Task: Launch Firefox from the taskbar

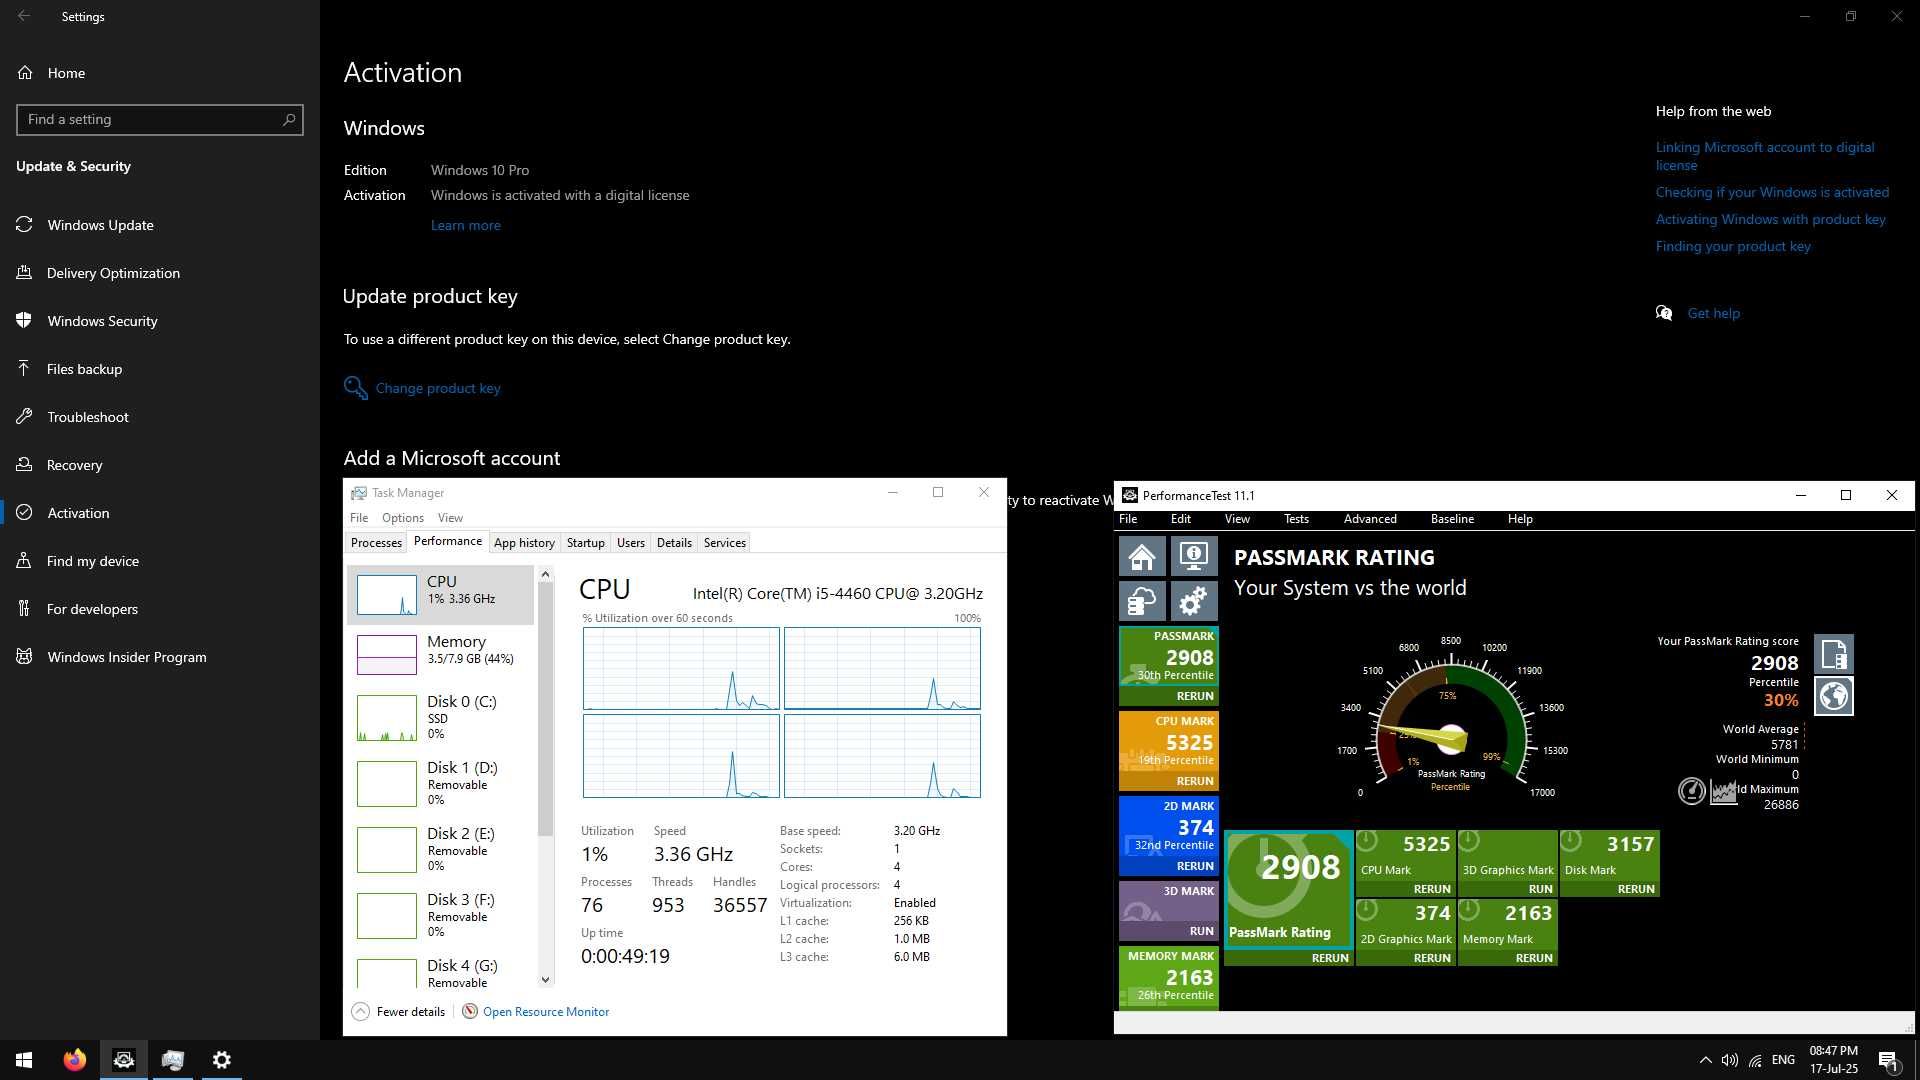Action: [75, 1060]
